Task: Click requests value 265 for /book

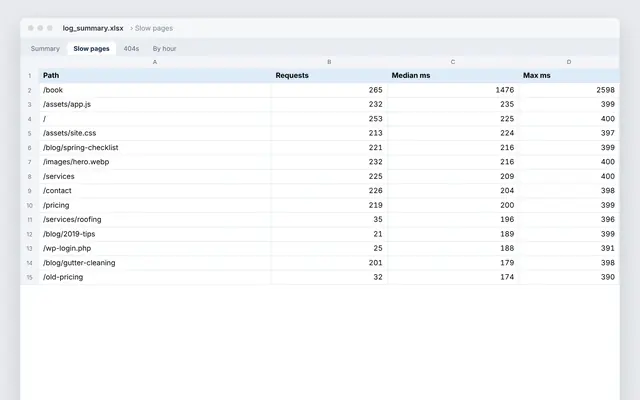Action: point(329,90)
